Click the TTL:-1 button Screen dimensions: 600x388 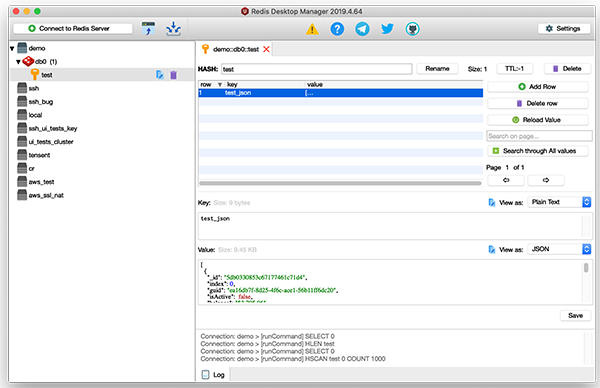tap(514, 68)
